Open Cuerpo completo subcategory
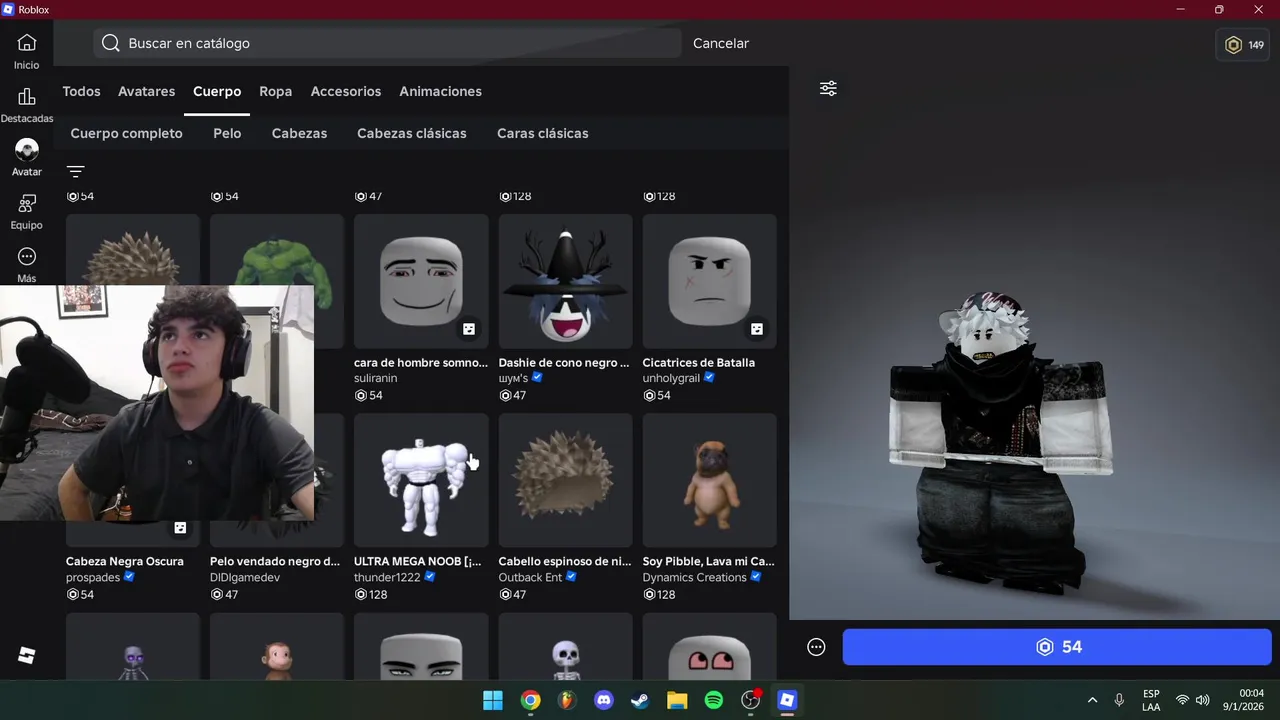The image size is (1280, 720). point(126,133)
